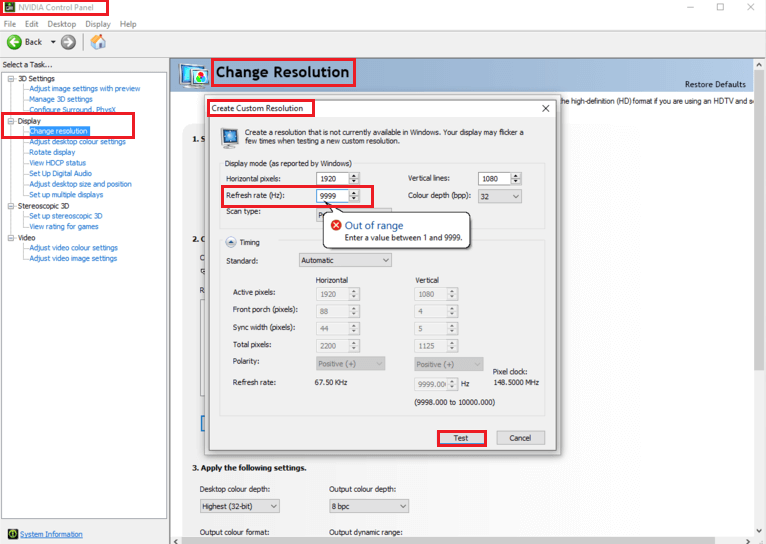Select Adjust desktop size and position
The image size is (766, 544).
click(x=81, y=184)
